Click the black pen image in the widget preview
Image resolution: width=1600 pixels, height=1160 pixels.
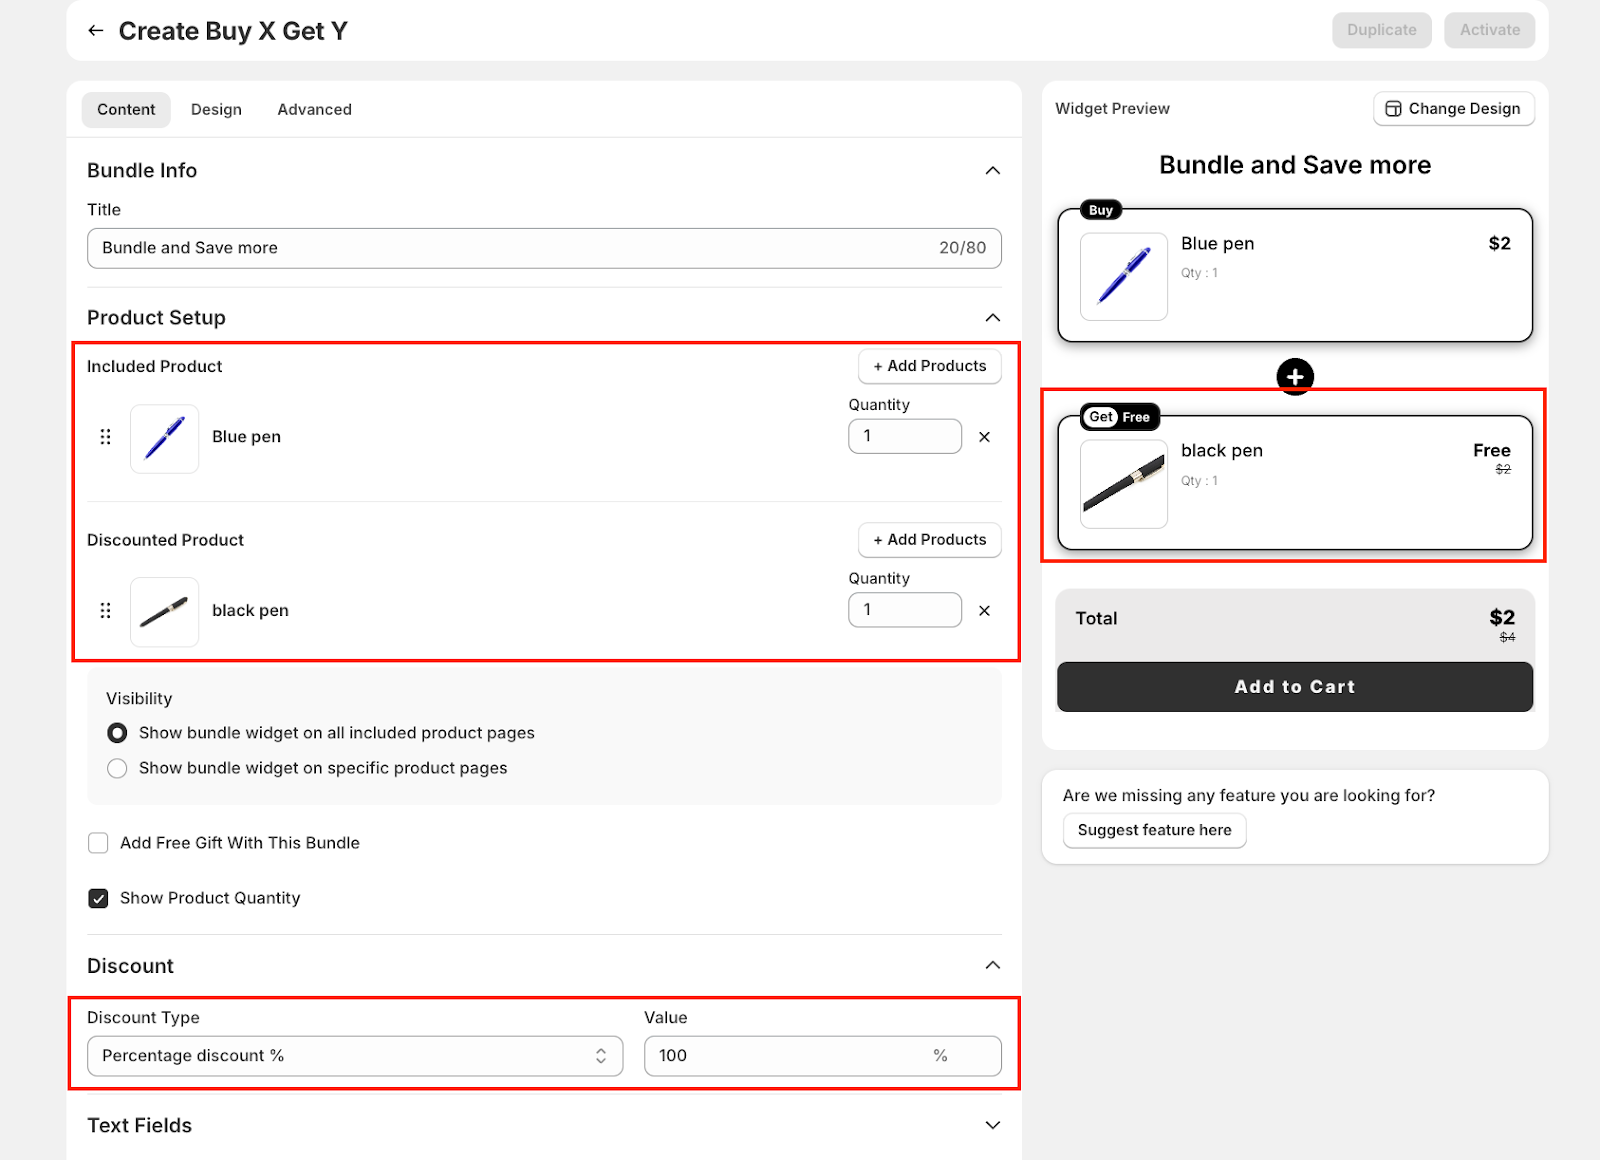click(x=1124, y=484)
